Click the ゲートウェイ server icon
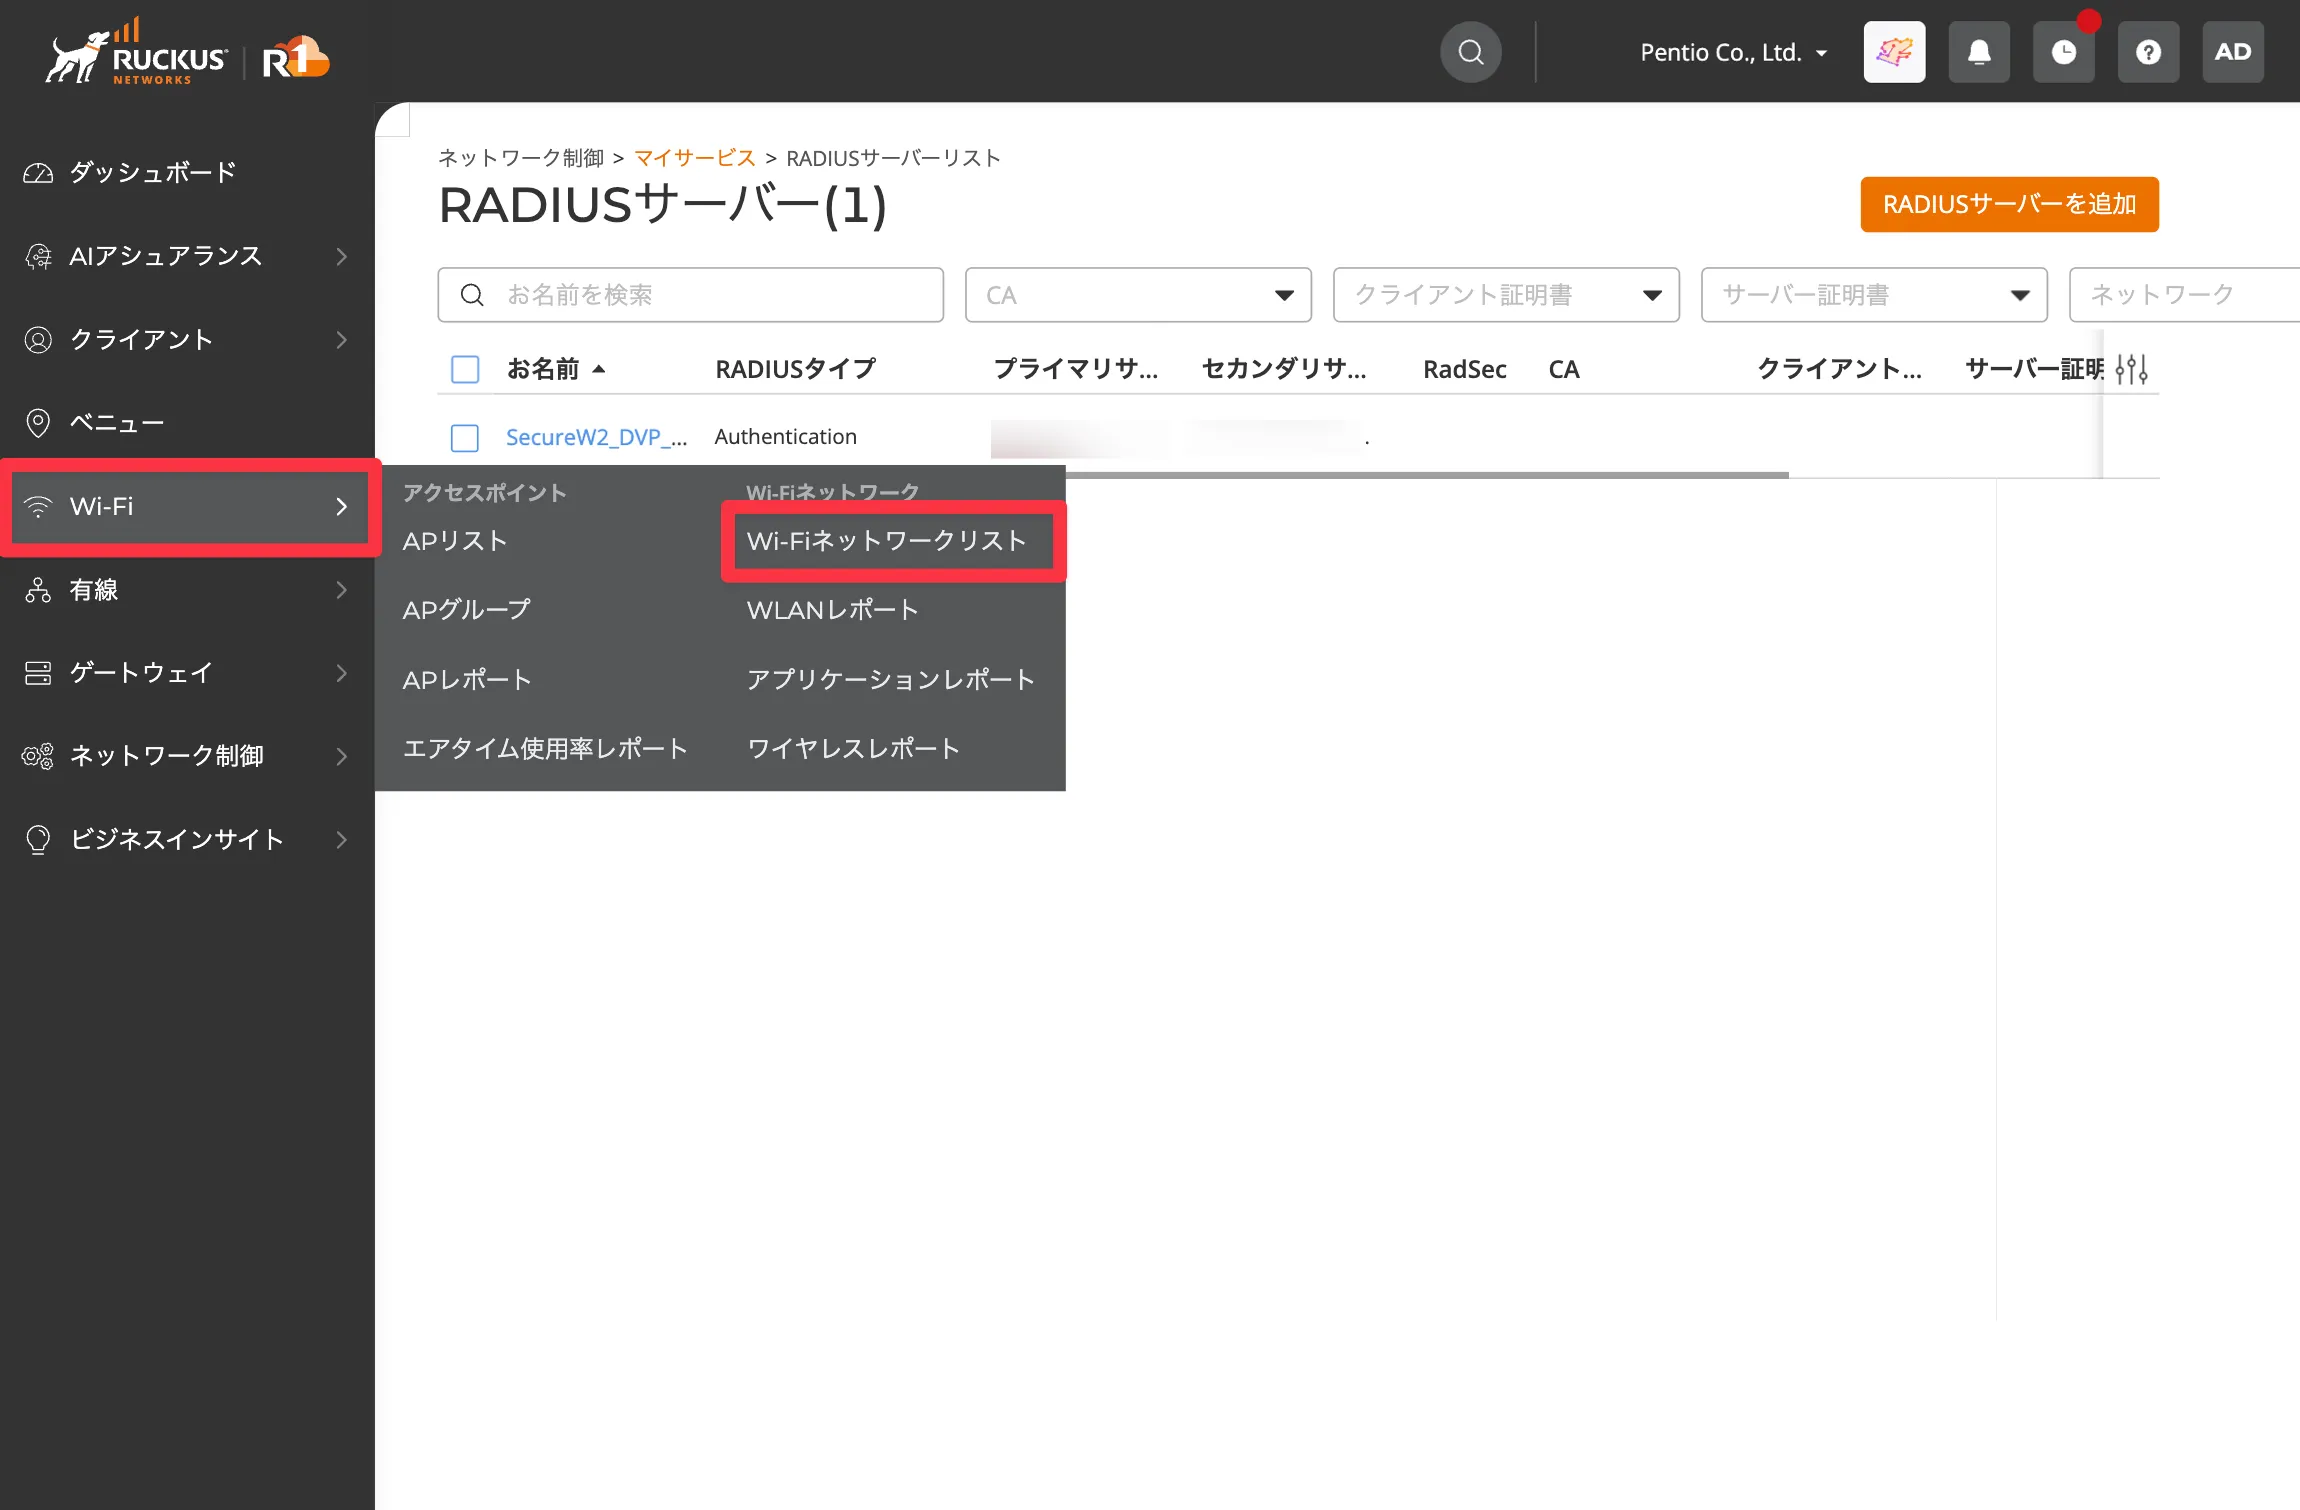The image size is (2300, 1510). point(38,673)
